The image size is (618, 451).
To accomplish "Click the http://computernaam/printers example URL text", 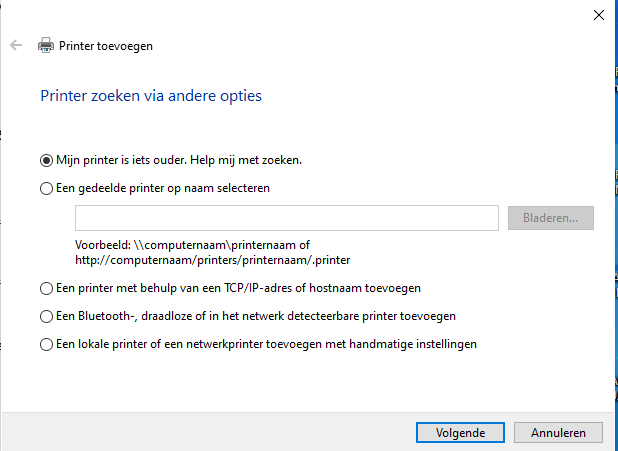I will [x=213, y=260].
